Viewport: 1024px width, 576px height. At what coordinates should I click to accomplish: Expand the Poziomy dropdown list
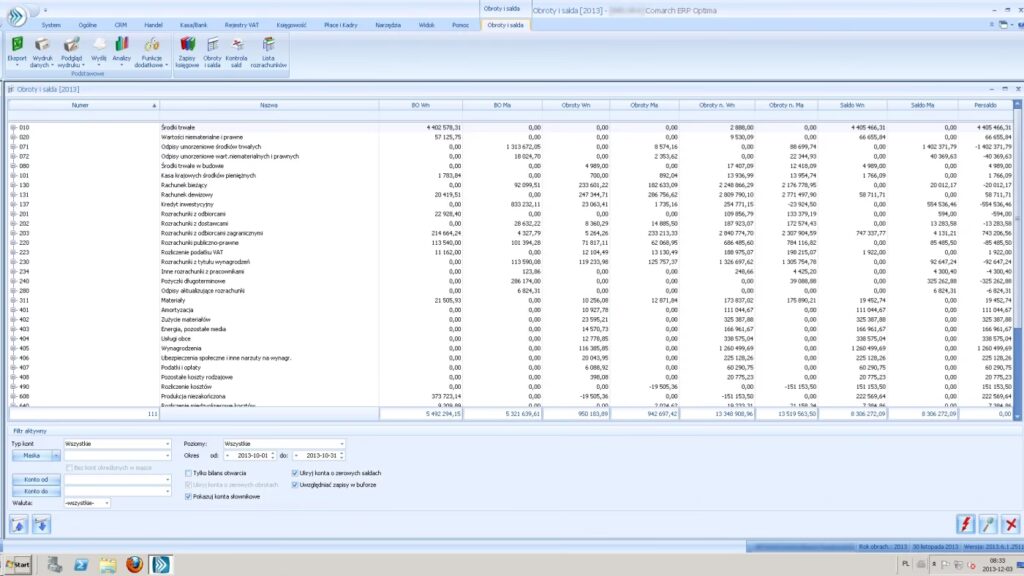(x=341, y=443)
